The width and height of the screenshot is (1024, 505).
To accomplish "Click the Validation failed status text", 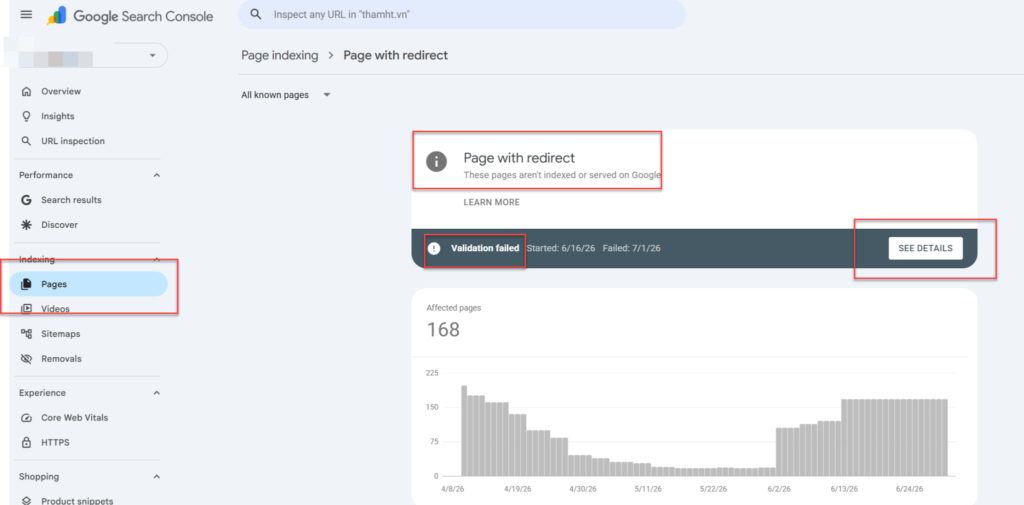I will 485,248.
